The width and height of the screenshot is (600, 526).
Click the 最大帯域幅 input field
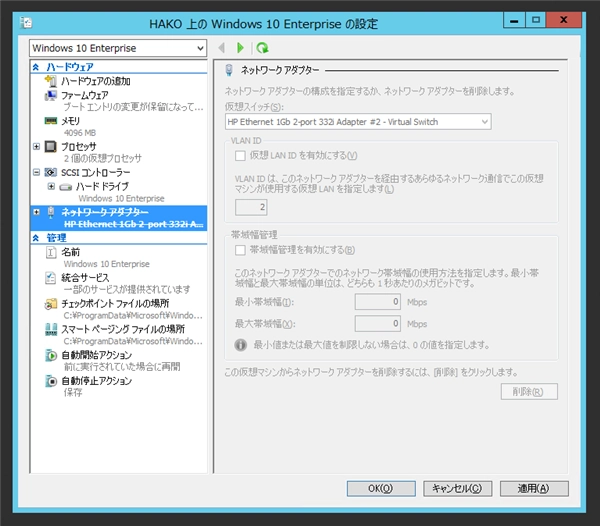378,324
